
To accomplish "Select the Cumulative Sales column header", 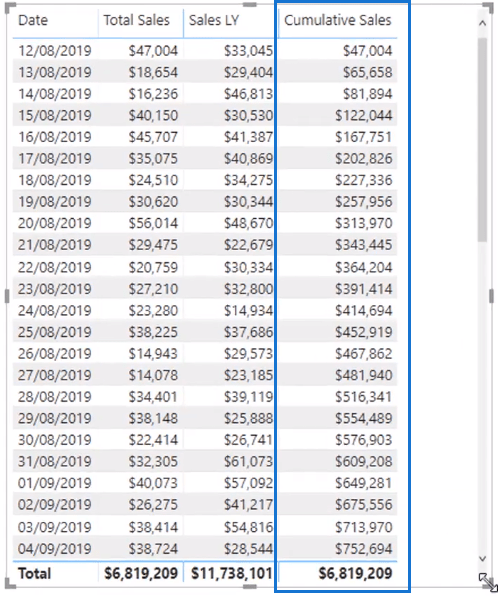I will (x=338, y=20).
